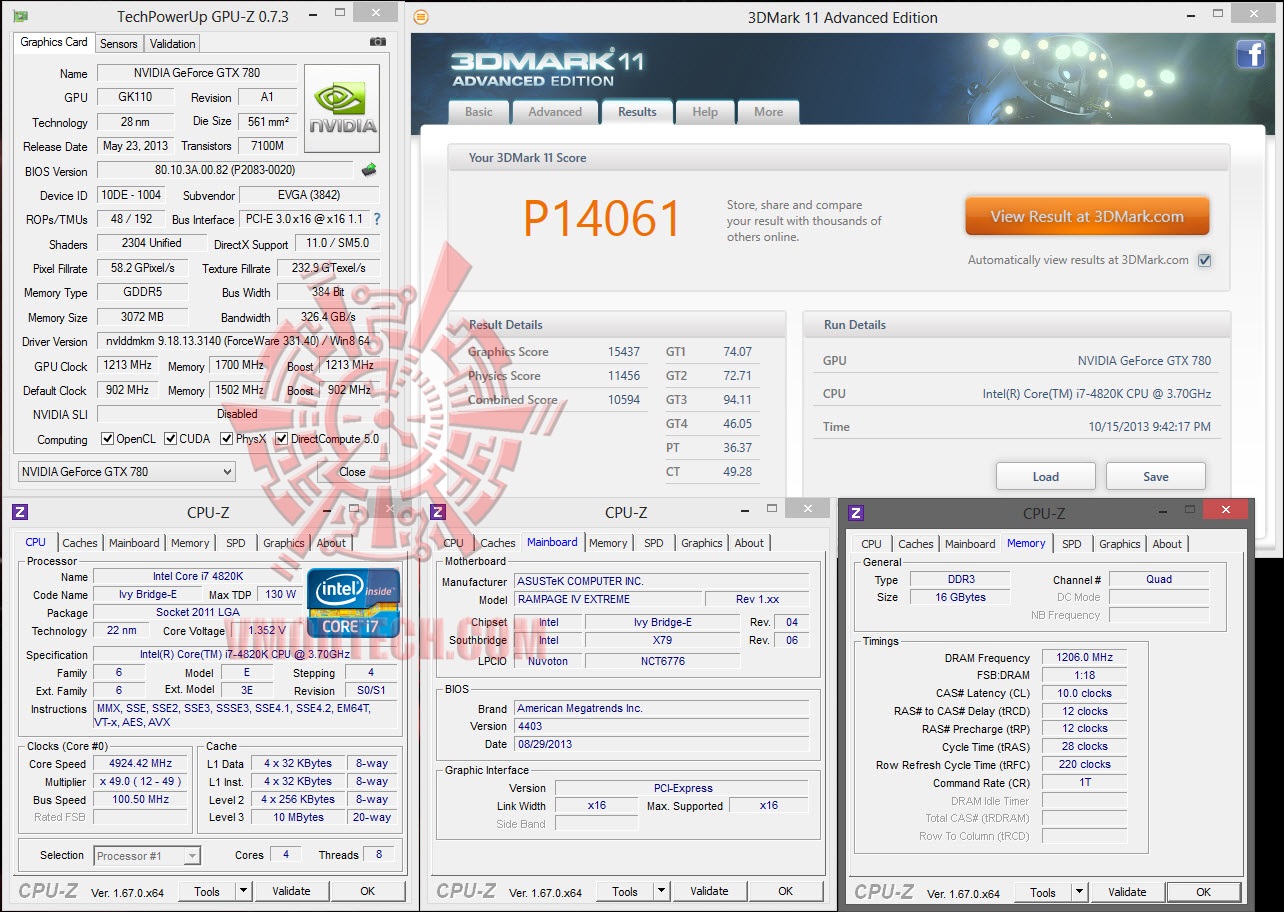Click the Combined Score value 10594
The height and width of the screenshot is (912, 1284).
coord(623,400)
